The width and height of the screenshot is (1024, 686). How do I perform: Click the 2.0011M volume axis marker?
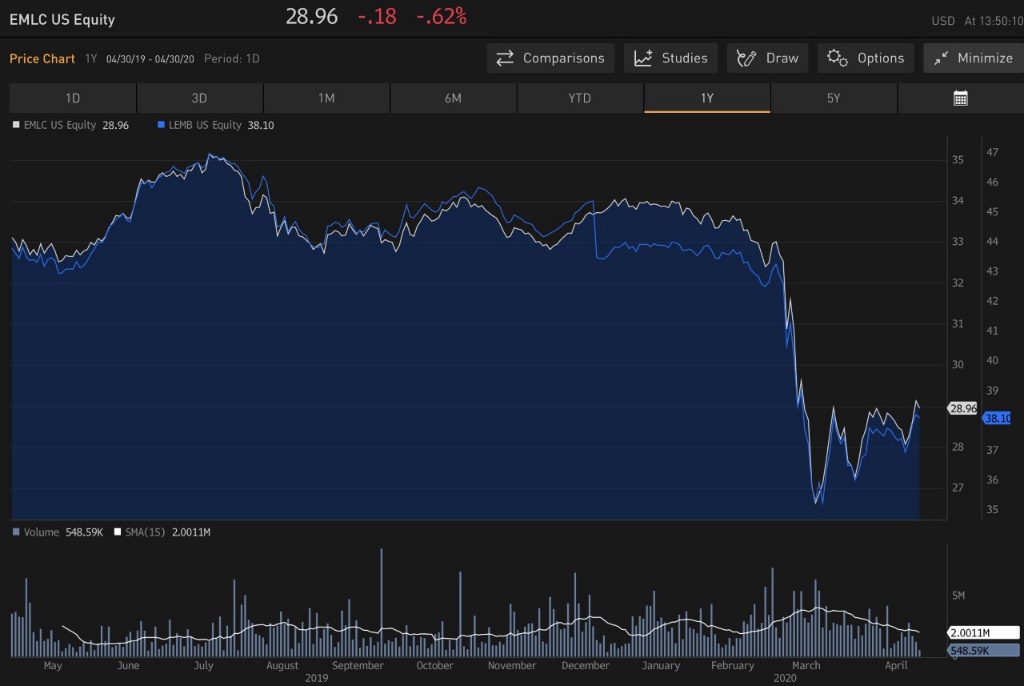[x=983, y=632]
